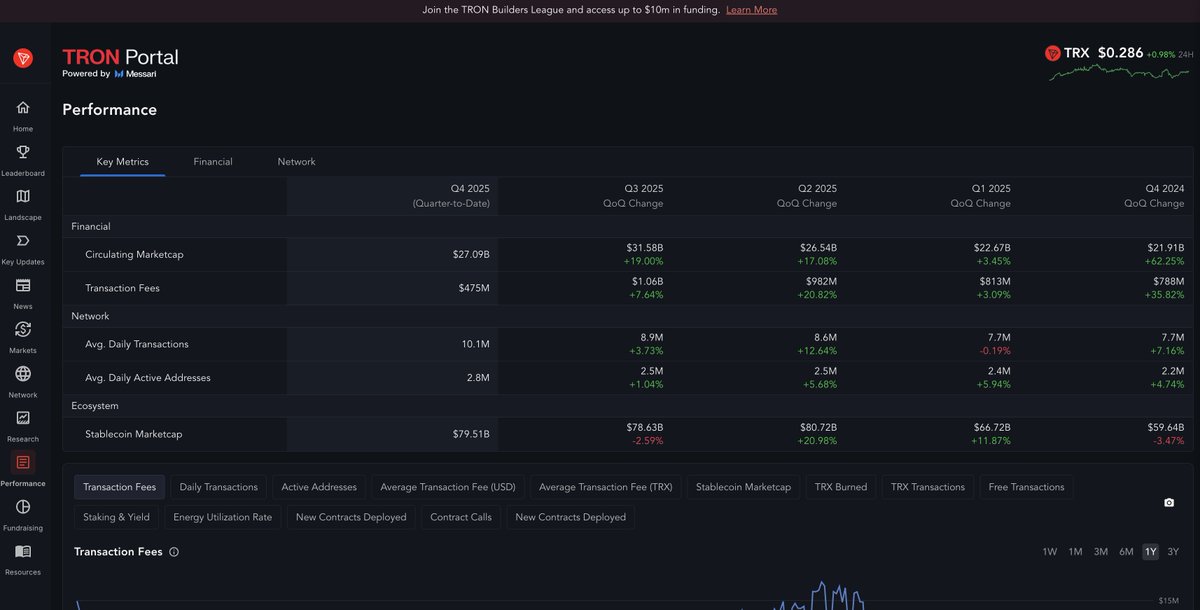The height and width of the screenshot is (610, 1200).
Task: Choose the 3M time range
Action: pos(1100,552)
